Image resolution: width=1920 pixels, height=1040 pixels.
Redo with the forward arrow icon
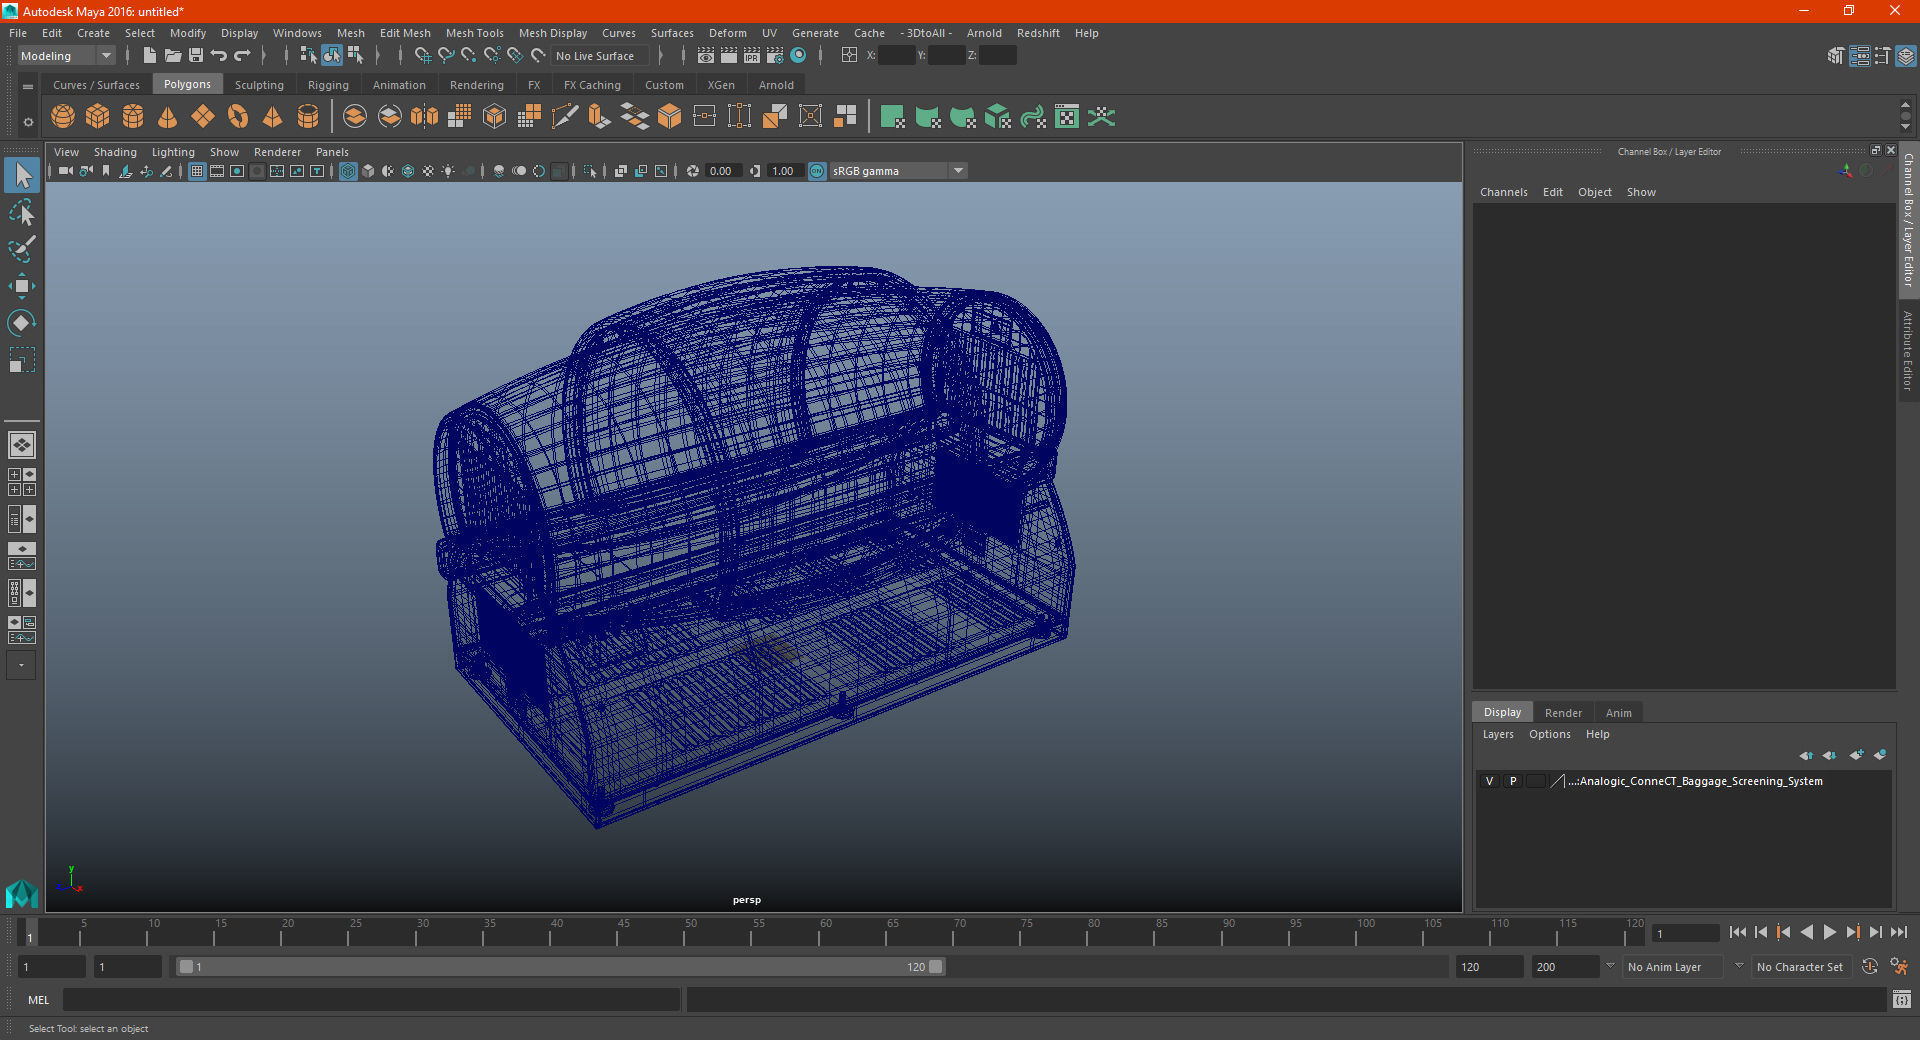[242, 56]
